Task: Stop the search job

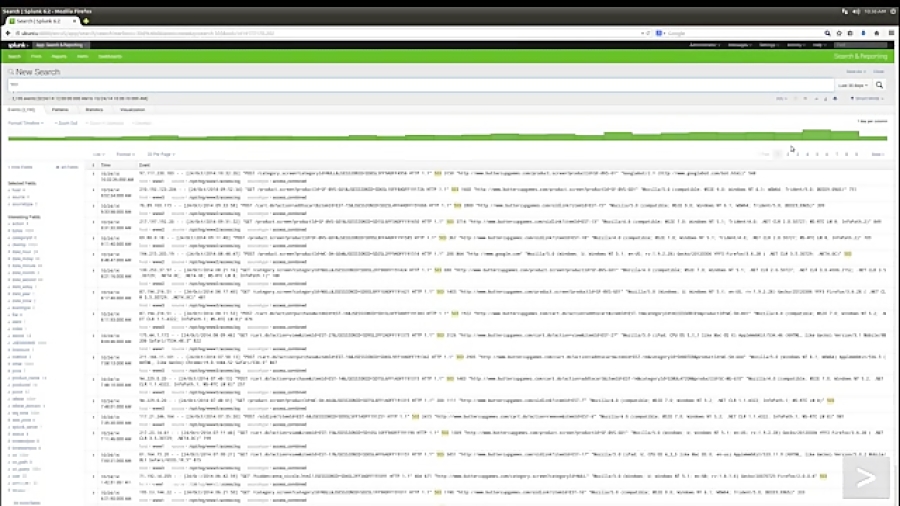Action: click(805, 99)
